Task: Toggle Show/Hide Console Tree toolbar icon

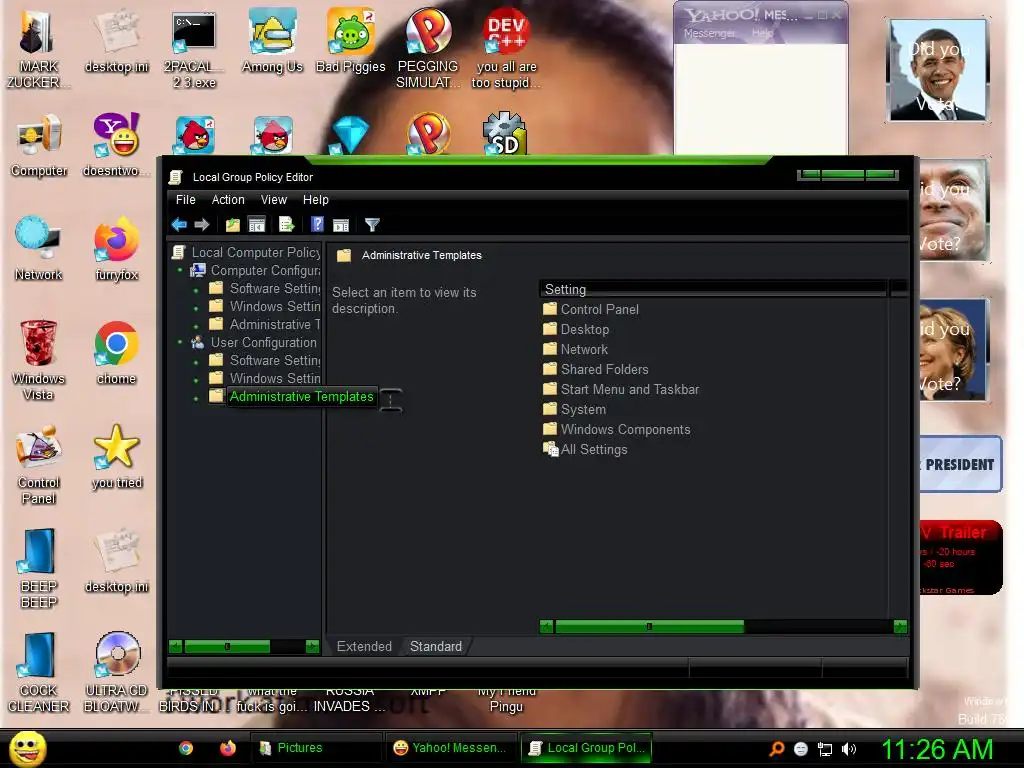Action: tap(257, 225)
